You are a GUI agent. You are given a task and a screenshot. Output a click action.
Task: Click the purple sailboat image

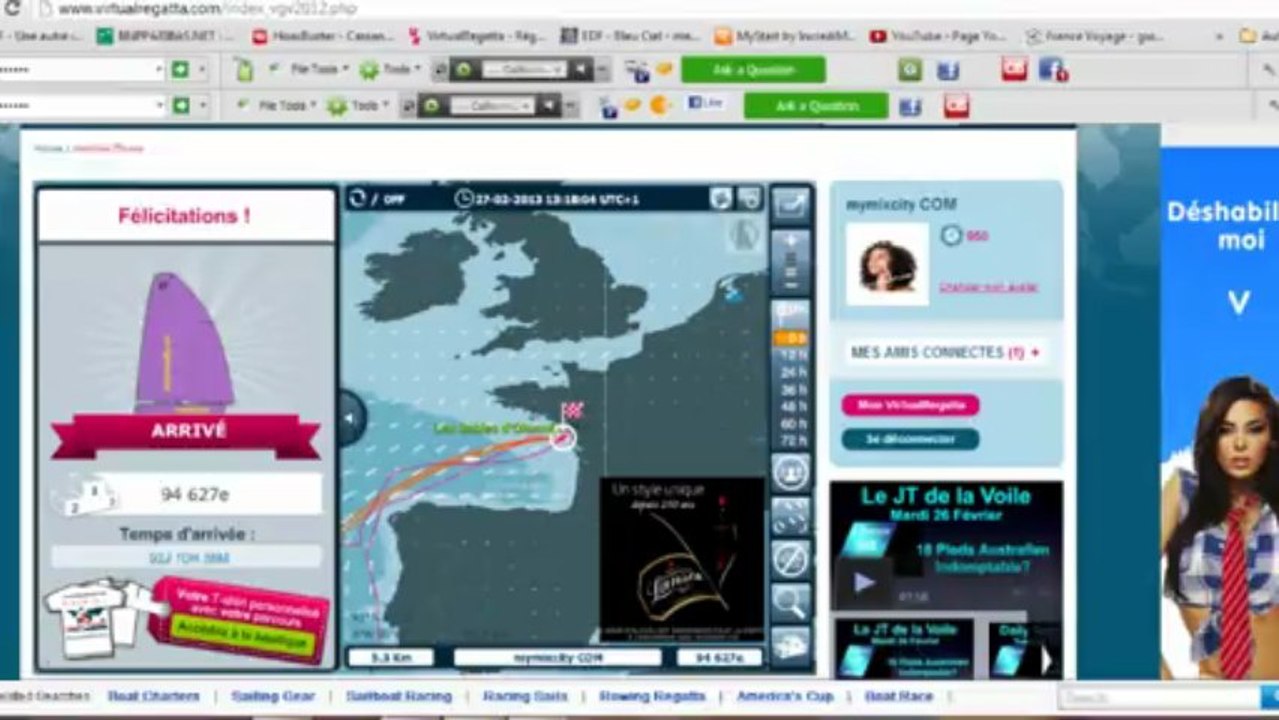tap(184, 345)
